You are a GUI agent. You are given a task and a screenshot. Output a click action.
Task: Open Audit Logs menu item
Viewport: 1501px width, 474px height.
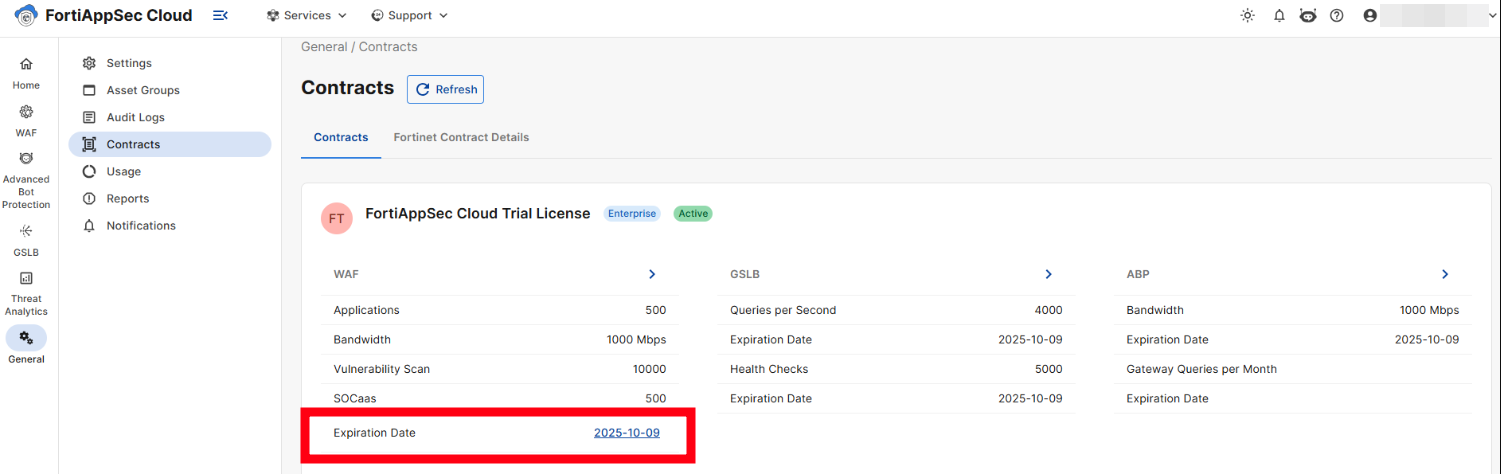(170, 117)
